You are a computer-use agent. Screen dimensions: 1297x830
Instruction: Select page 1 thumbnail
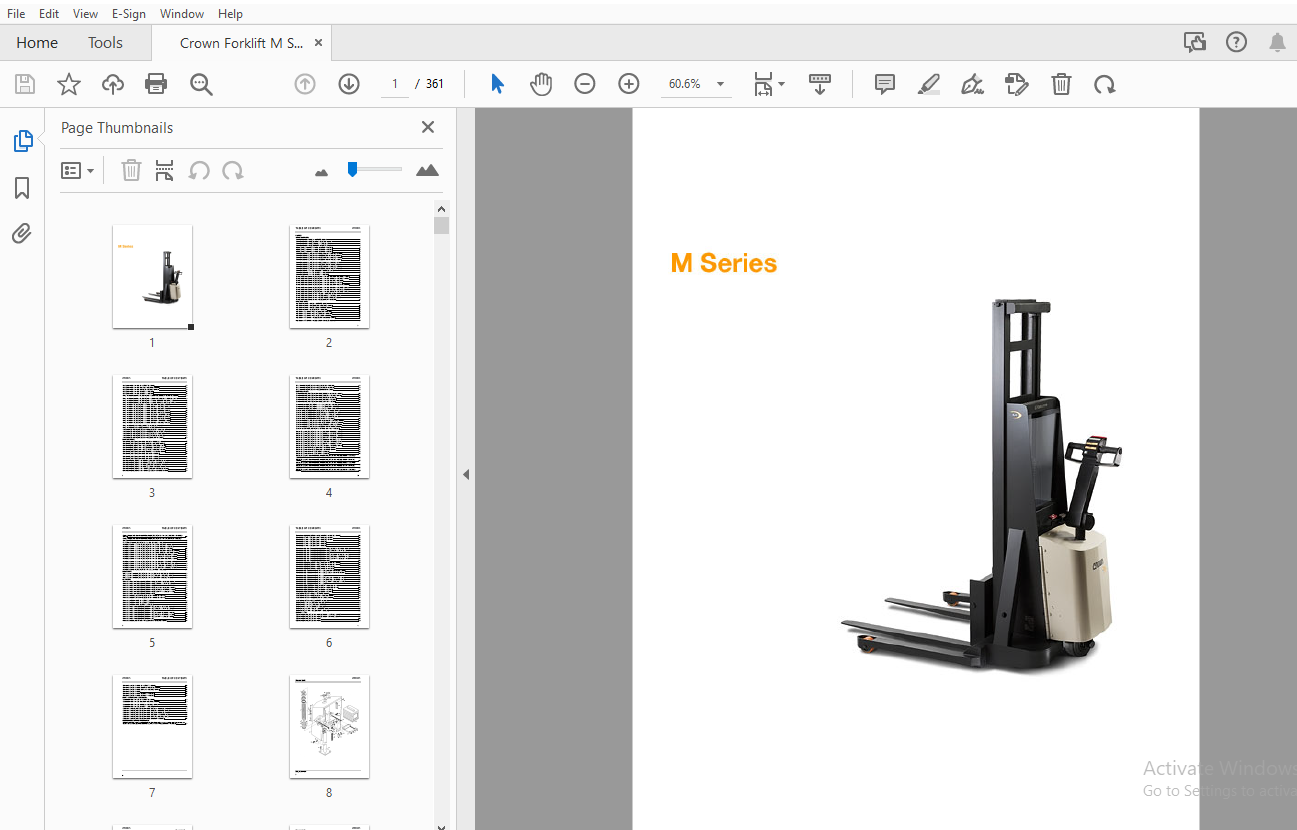152,276
